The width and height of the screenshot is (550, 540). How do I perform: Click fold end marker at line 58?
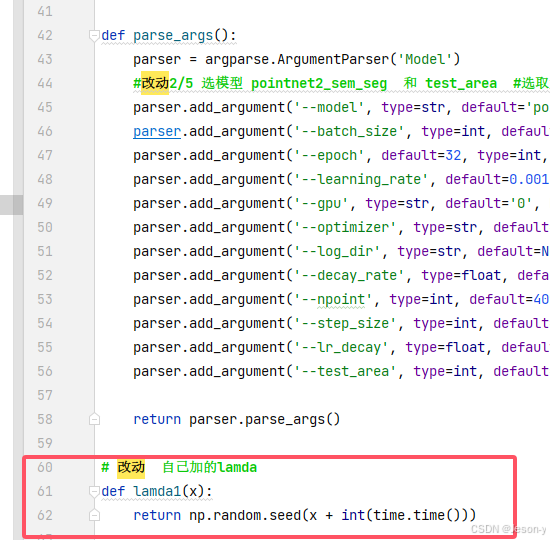[94, 419]
